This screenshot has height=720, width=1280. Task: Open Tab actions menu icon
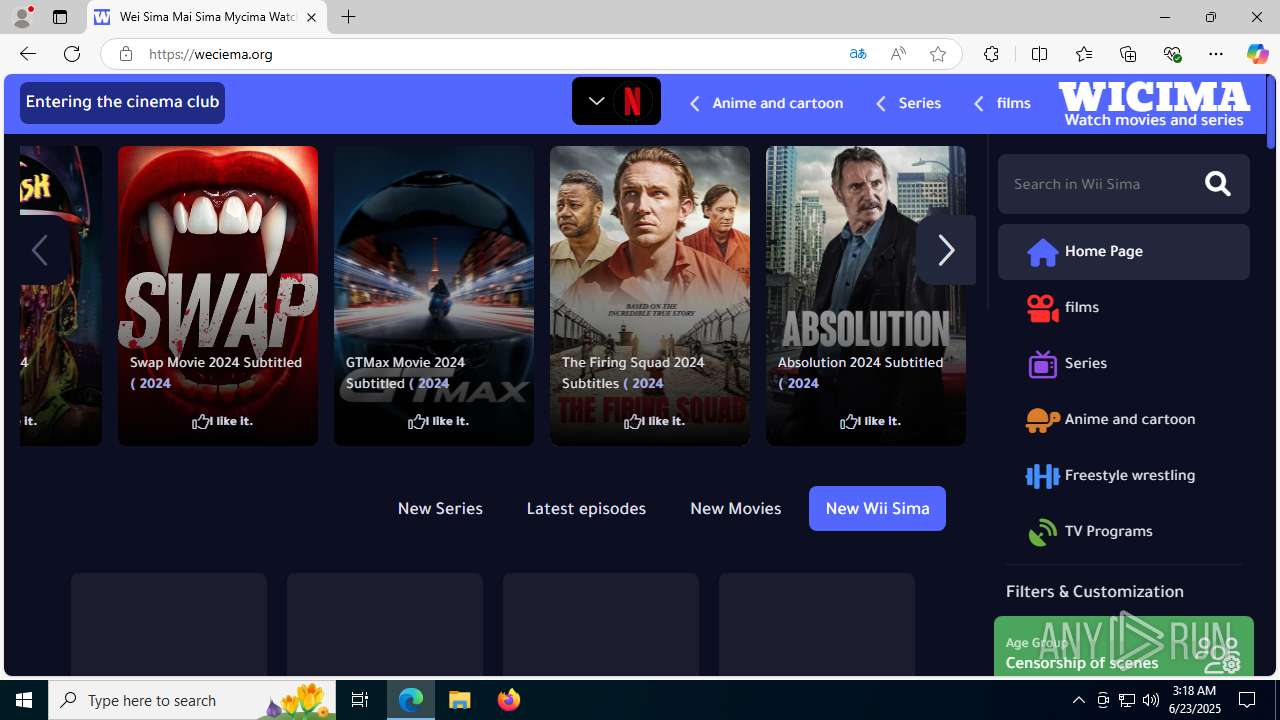[x=60, y=17]
